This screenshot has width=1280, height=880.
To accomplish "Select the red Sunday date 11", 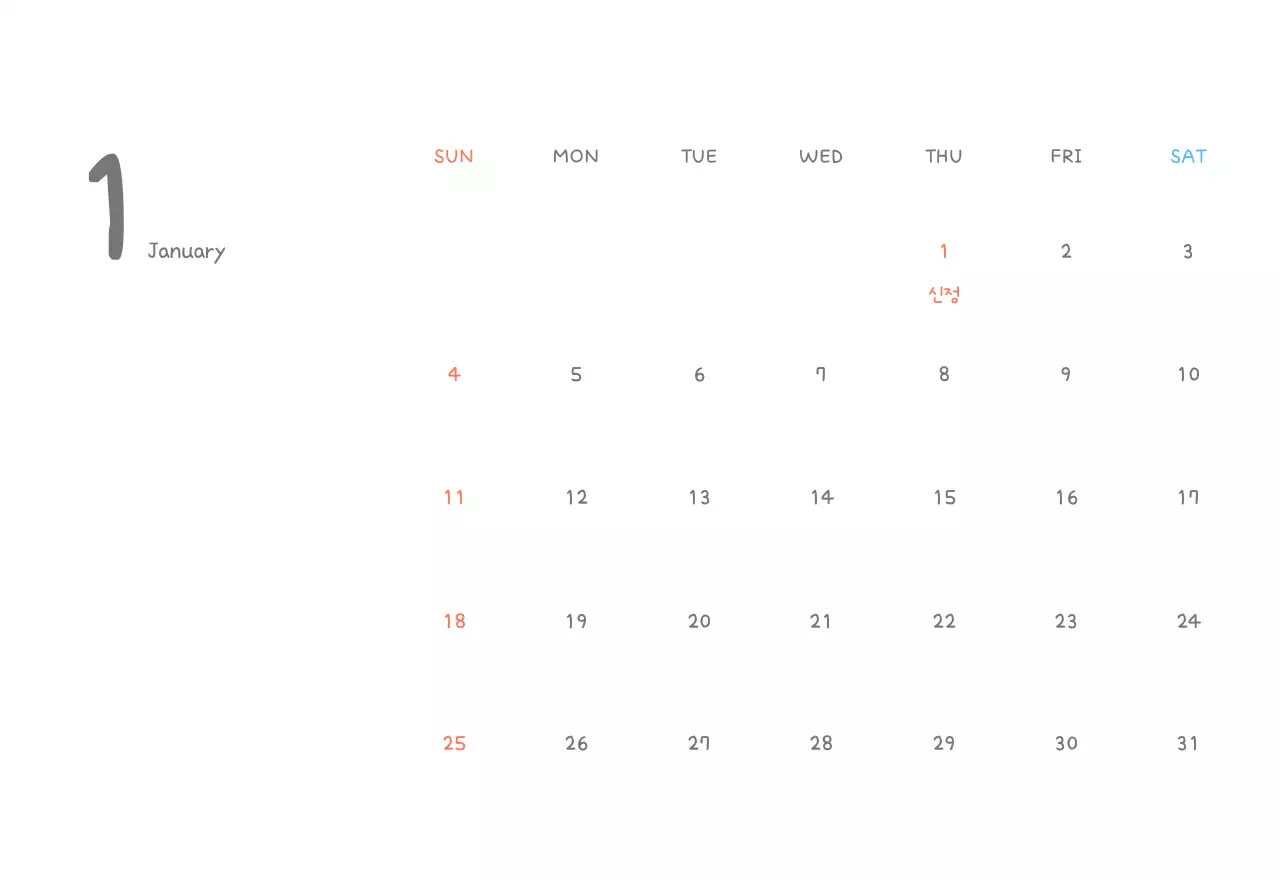I will [454, 498].
